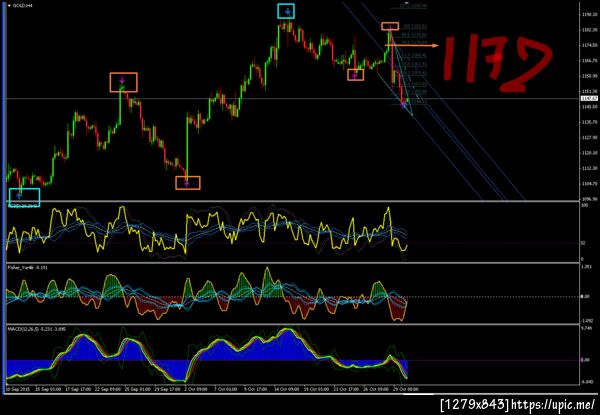Click the 5.749 scale value in MACD subwindow
The height and width of the screenshot is (415, 600).
click(x=588, y=329)
